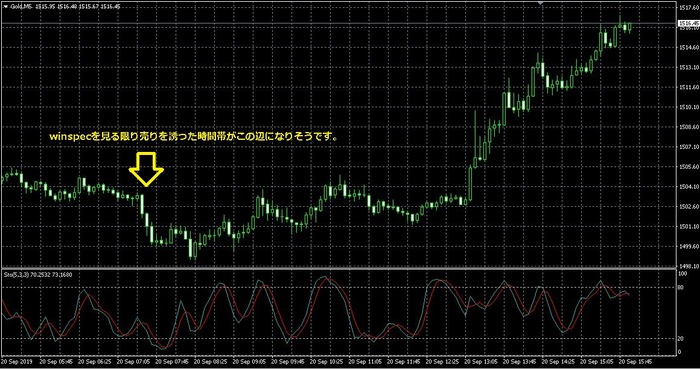This screenshot has width=700, height=369.
Task: Click the 1517.60 price axis label
Action: (688, 8)
